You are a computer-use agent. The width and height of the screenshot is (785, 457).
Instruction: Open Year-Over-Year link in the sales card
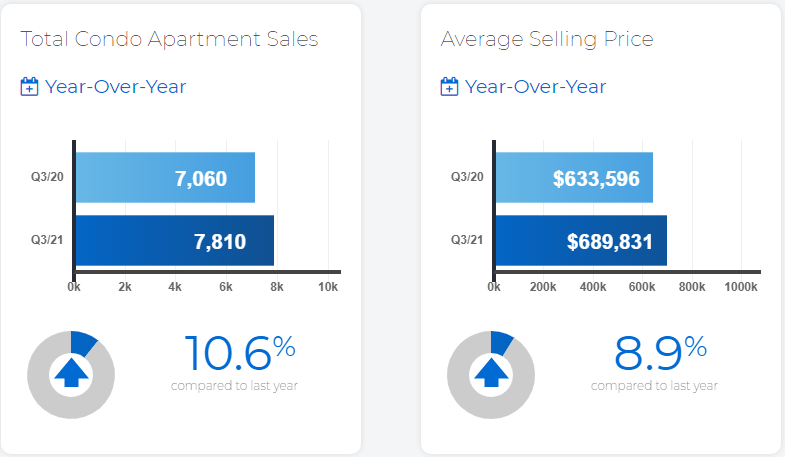(x=116, y=87)
